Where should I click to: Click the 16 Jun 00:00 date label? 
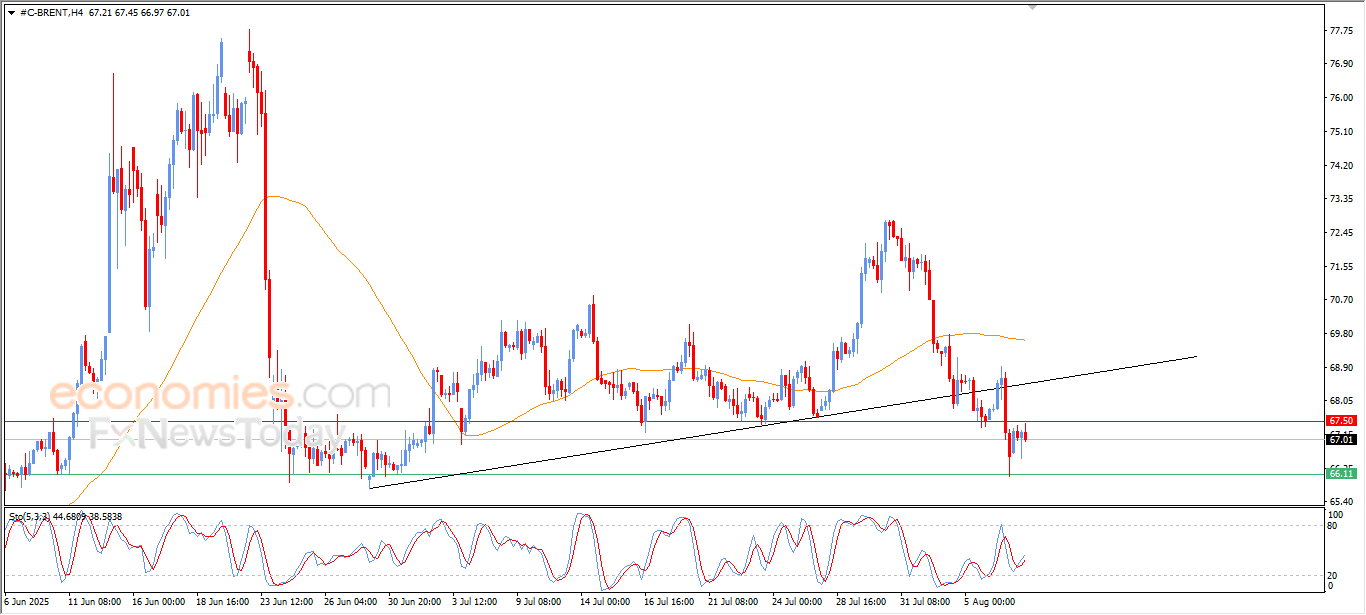tap(158, 602)
